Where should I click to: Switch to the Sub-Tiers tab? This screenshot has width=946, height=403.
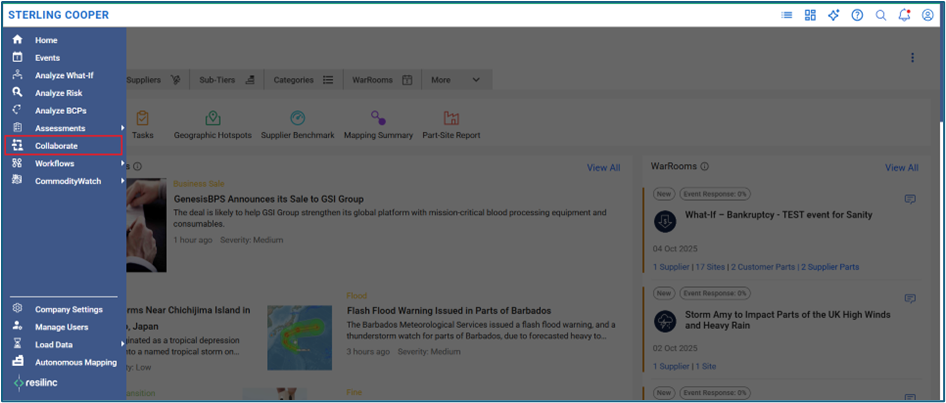[x=227, y=80]
